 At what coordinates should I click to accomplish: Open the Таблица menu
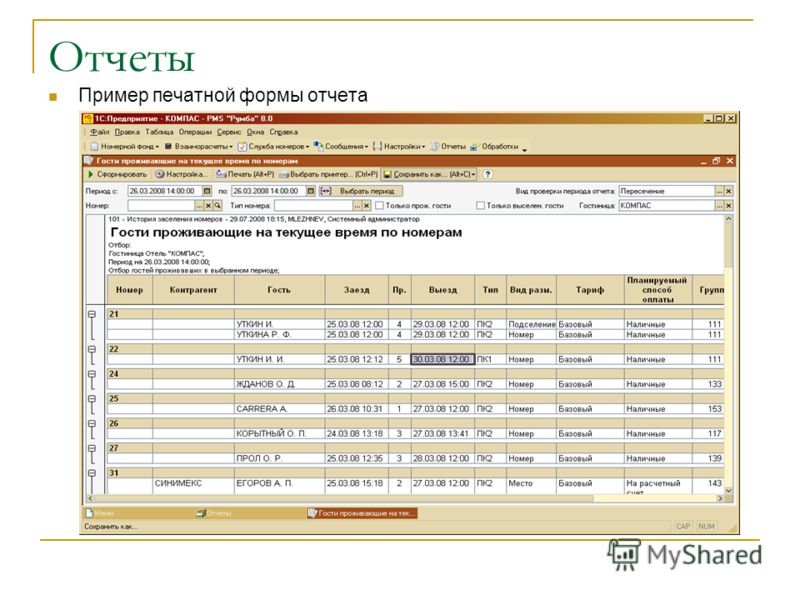coord(159,132)
